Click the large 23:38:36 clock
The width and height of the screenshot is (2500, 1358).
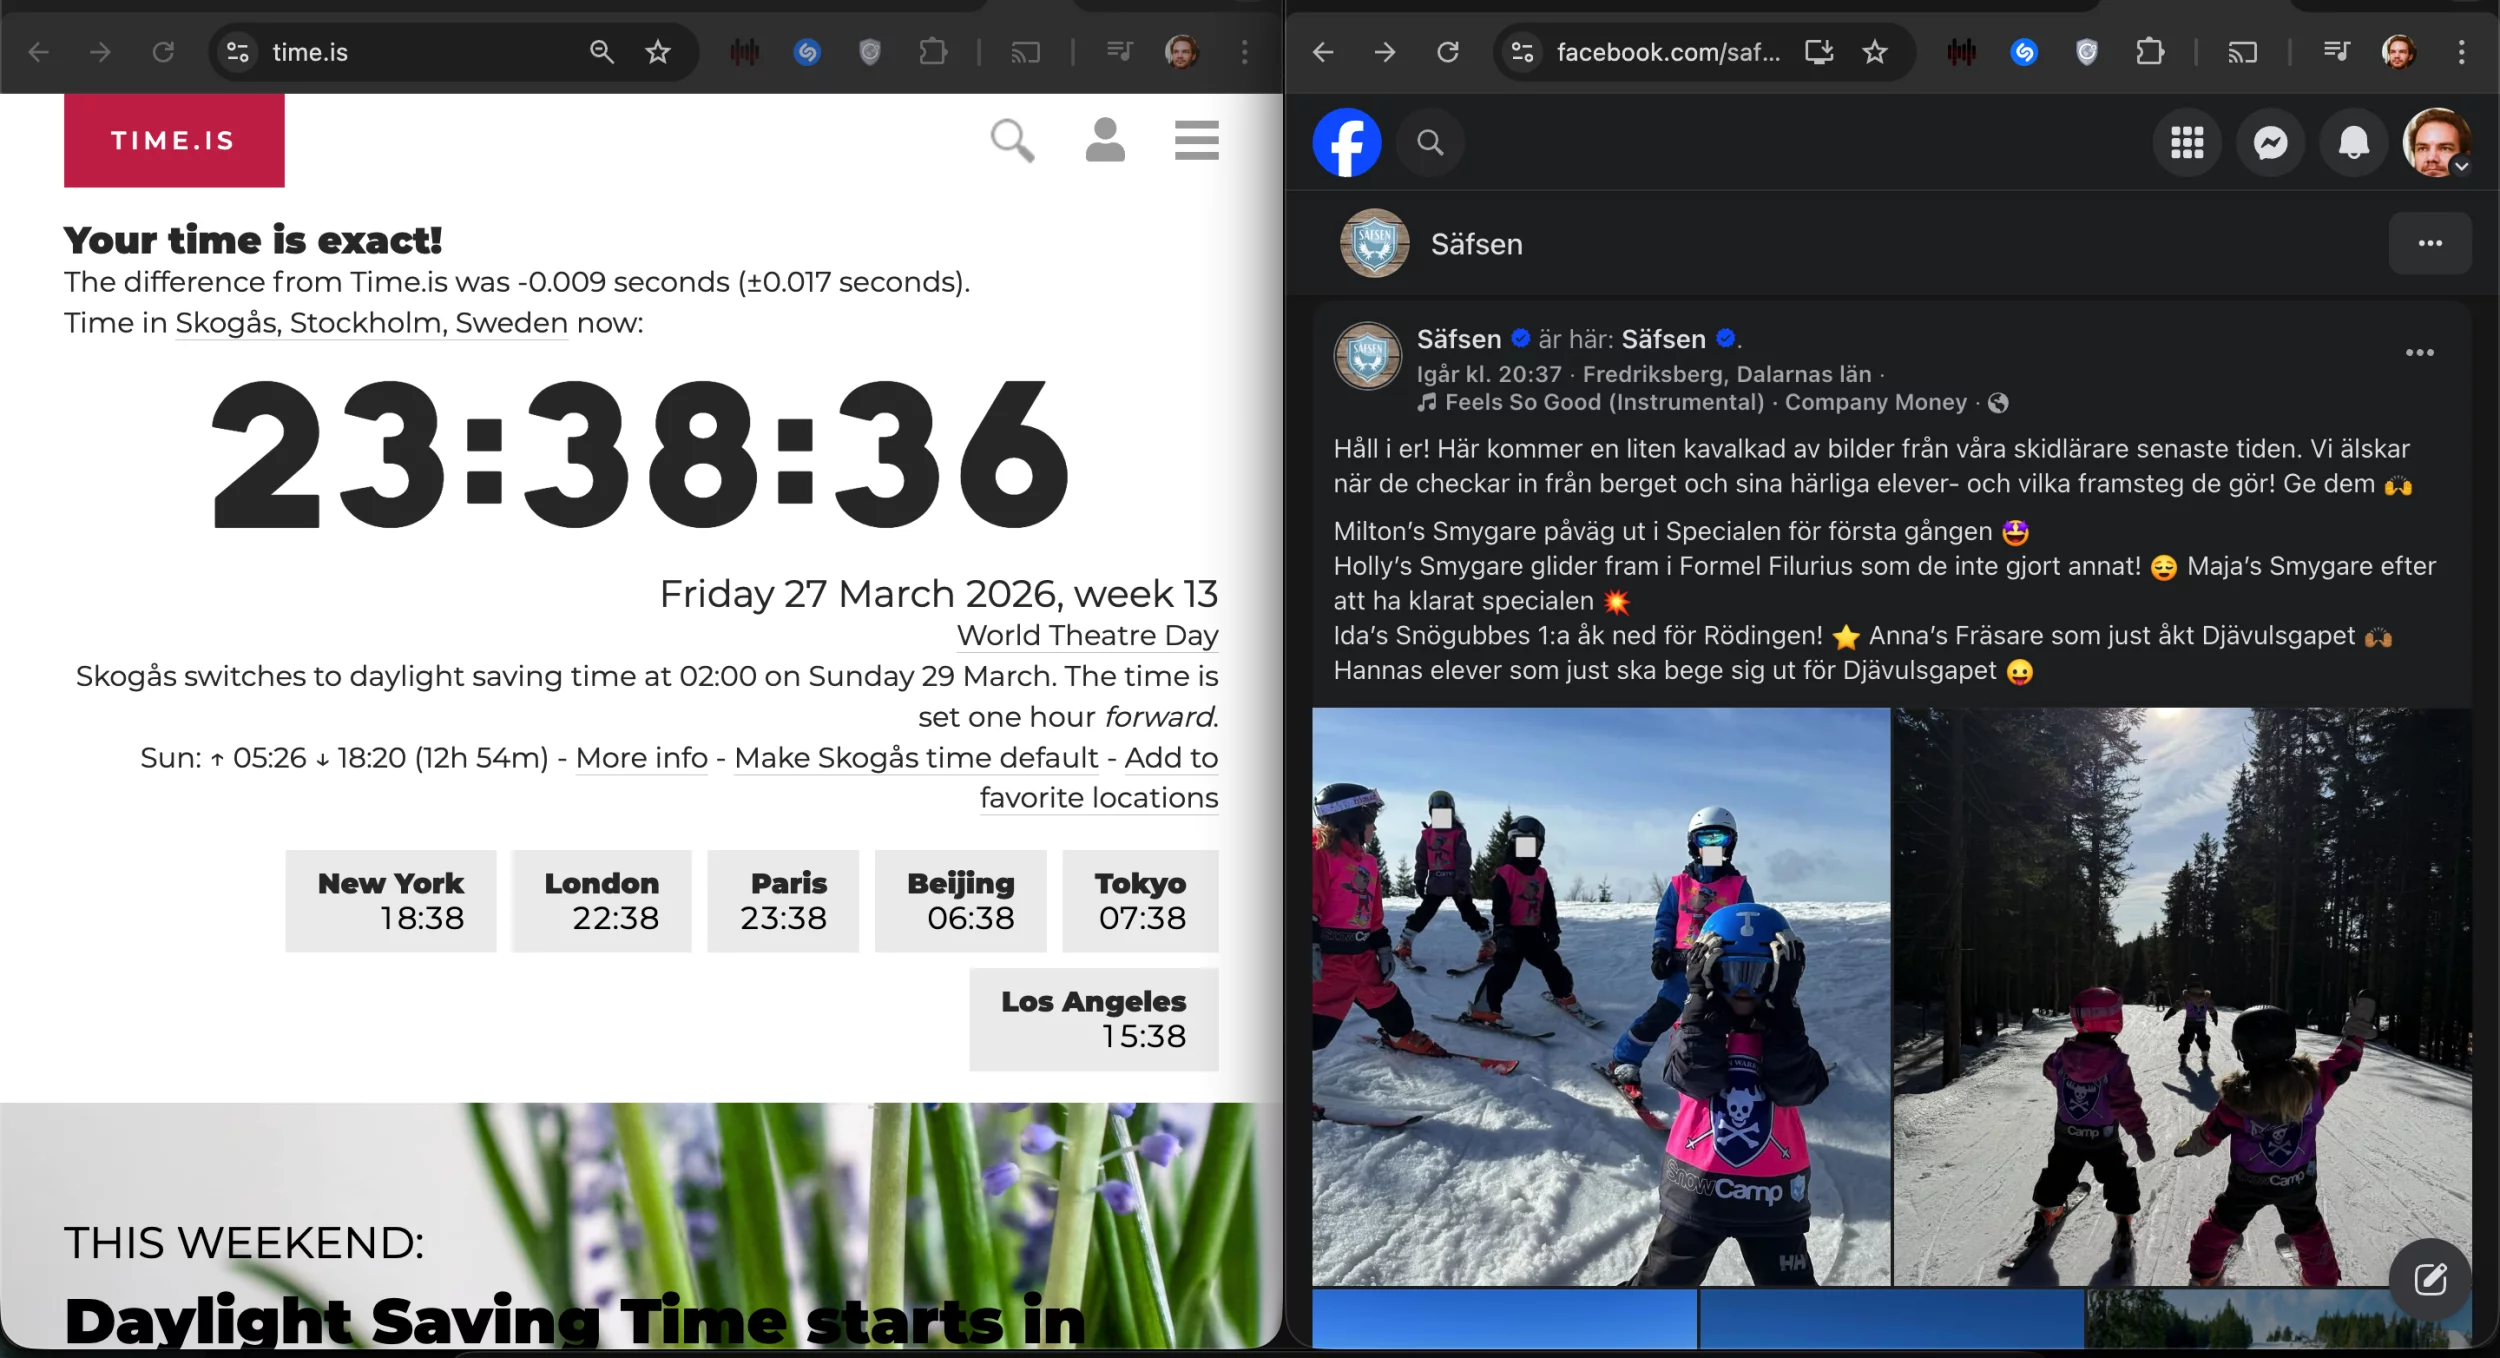click(640, 455)
